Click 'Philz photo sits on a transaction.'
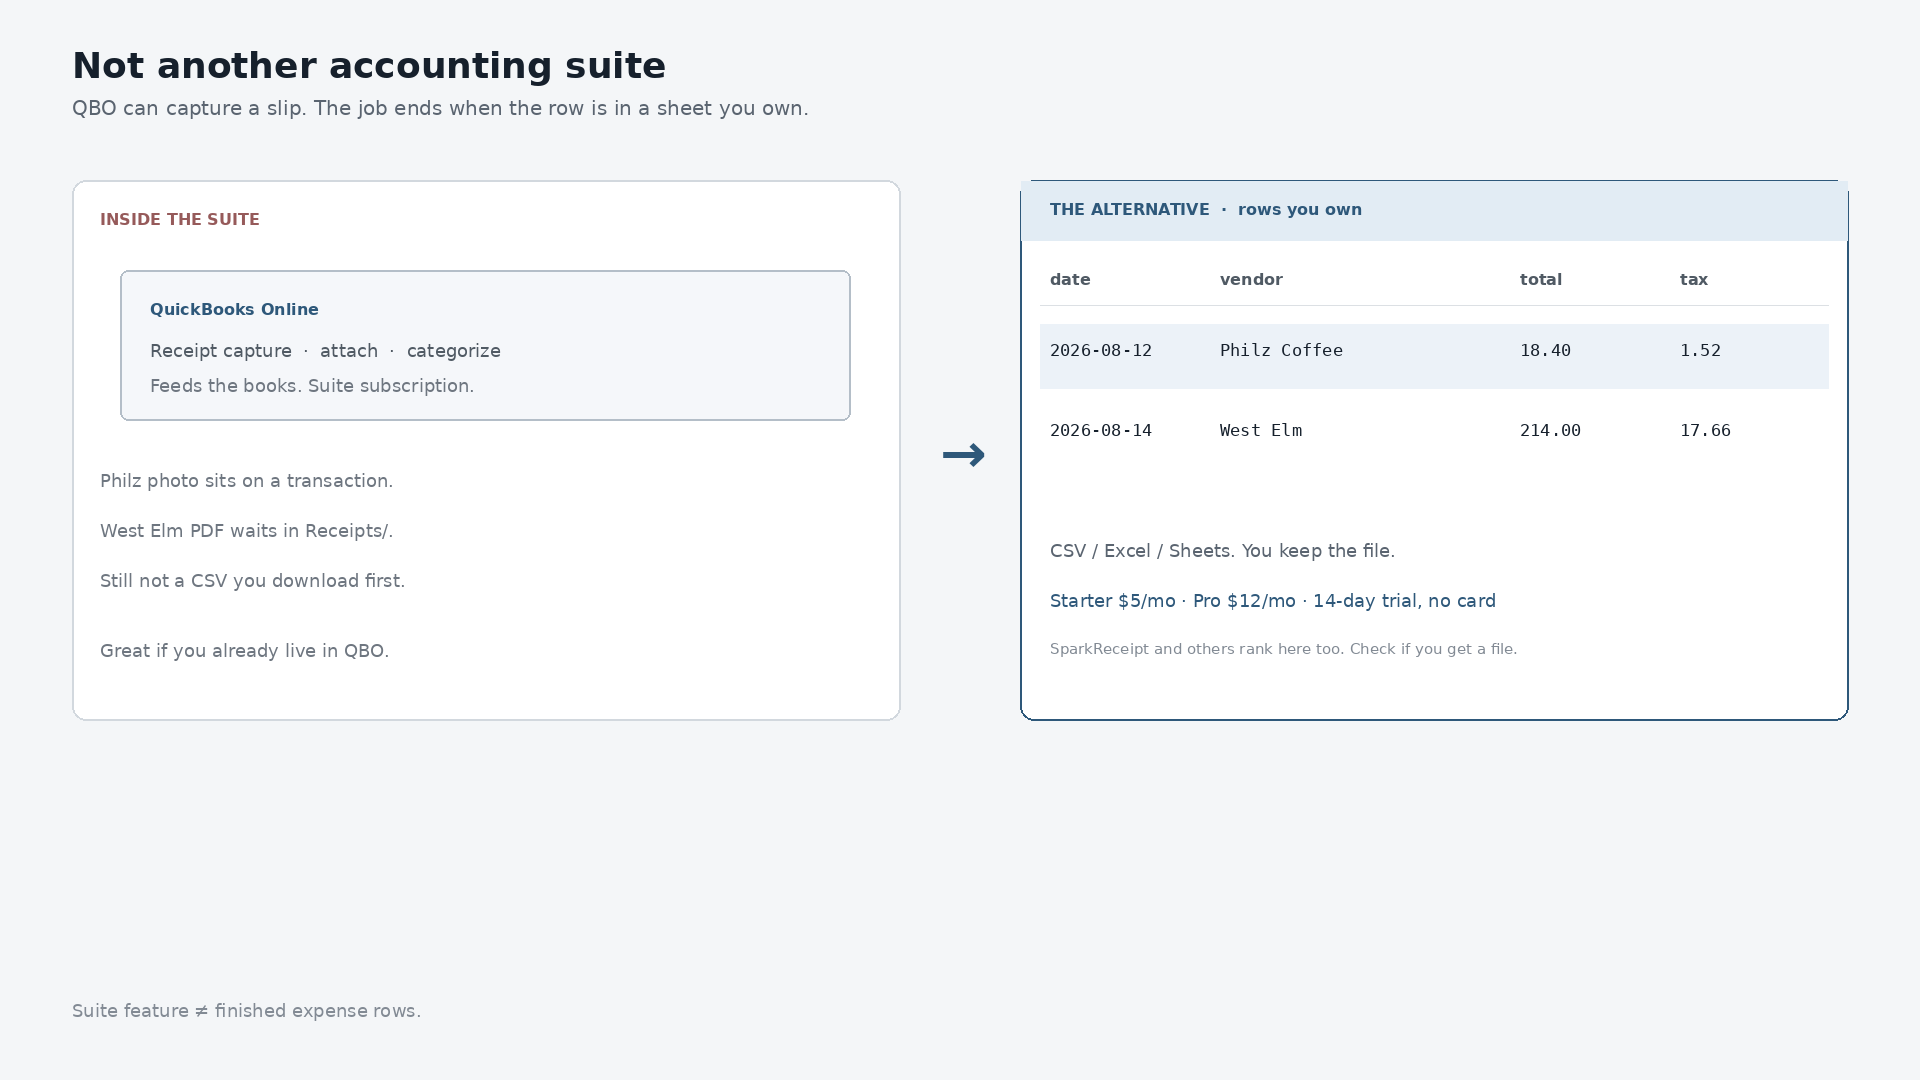The height and width of the screenshot is (1080, 1920). click(247, 481)
